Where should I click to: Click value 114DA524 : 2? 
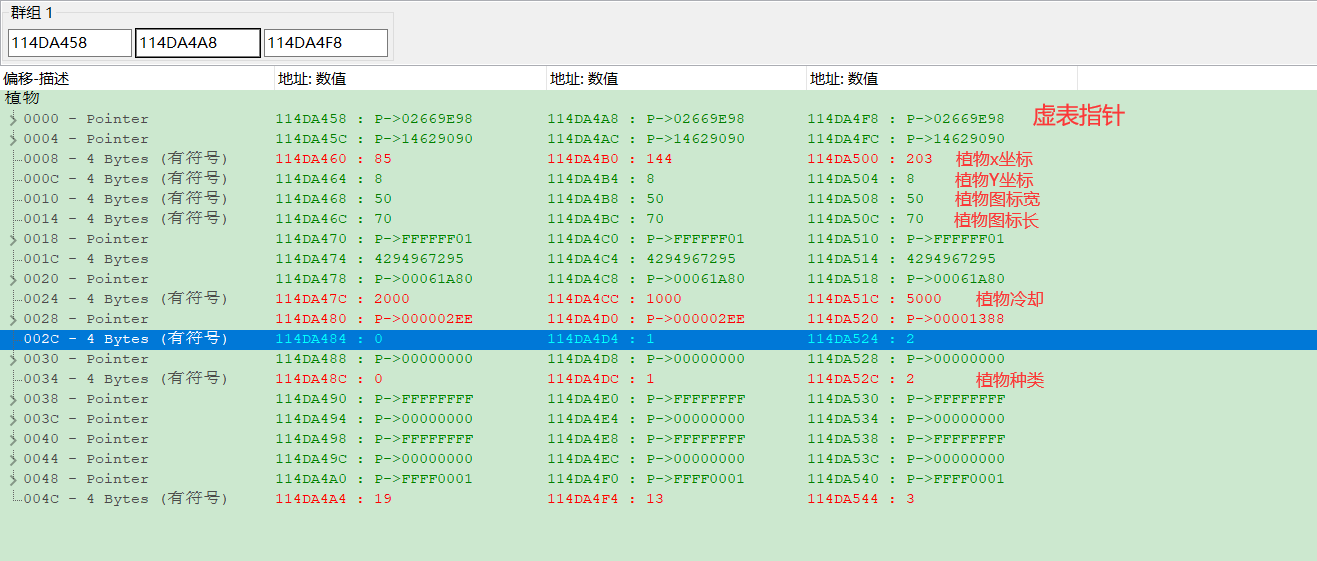pos(860,339)
